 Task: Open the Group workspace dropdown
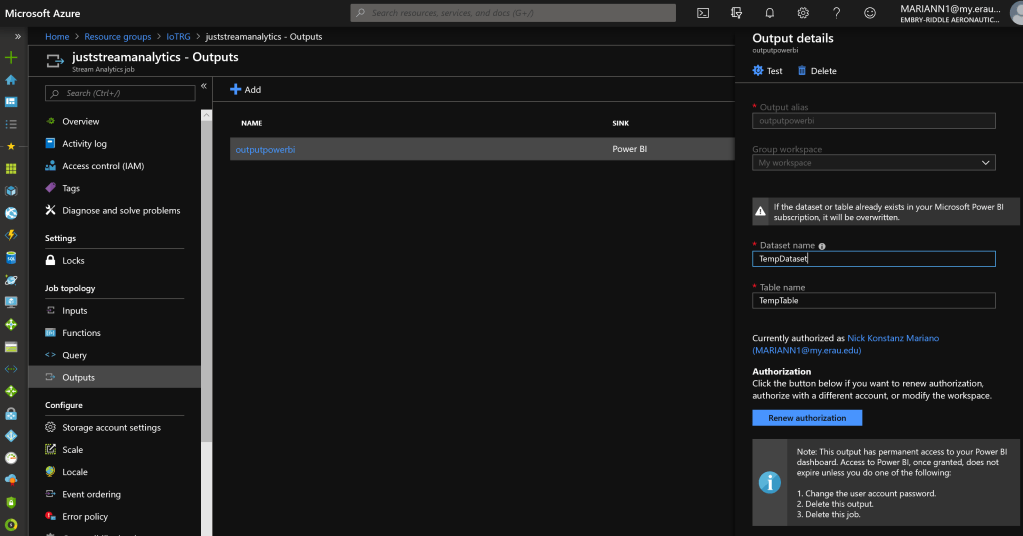[873, 163]
